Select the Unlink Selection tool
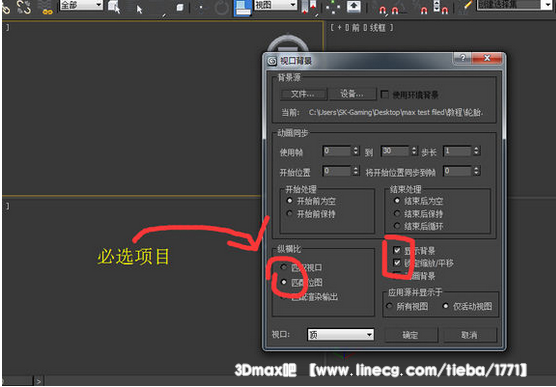This screenshot has height=387, width=556. (24, 7)
